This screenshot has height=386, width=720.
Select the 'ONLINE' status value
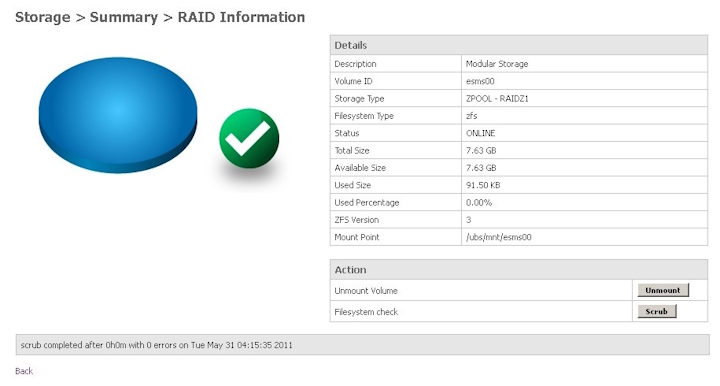click(480, 133)
